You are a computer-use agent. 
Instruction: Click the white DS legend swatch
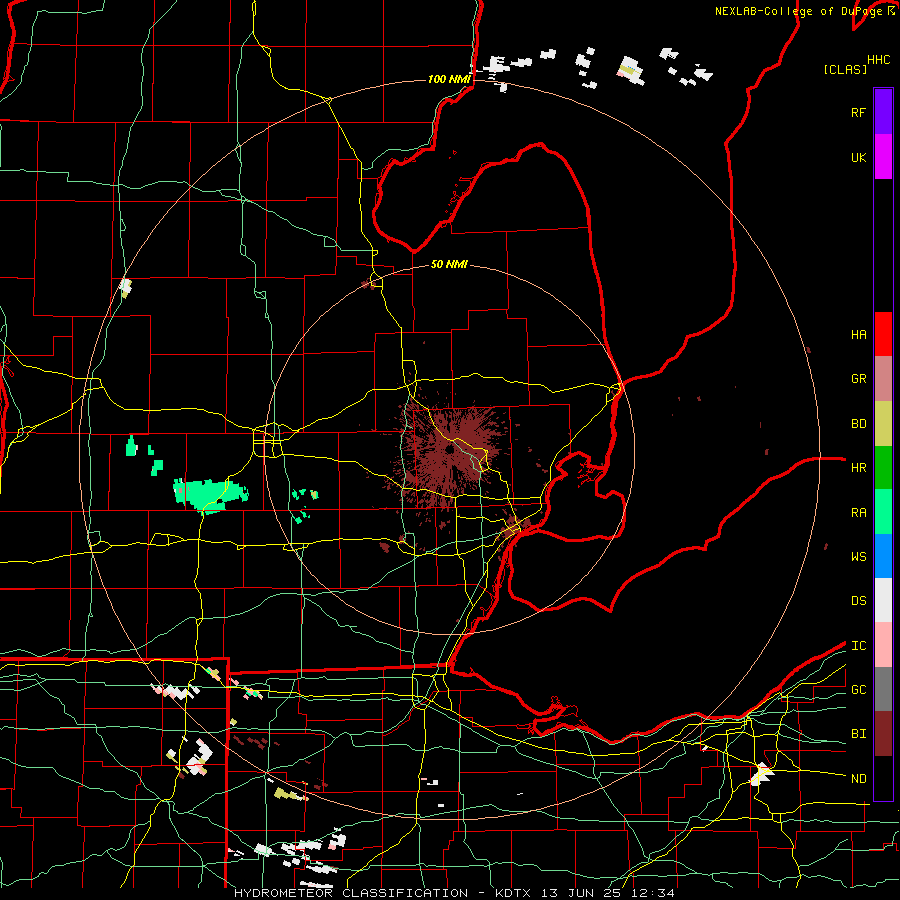tap(883, 600)
